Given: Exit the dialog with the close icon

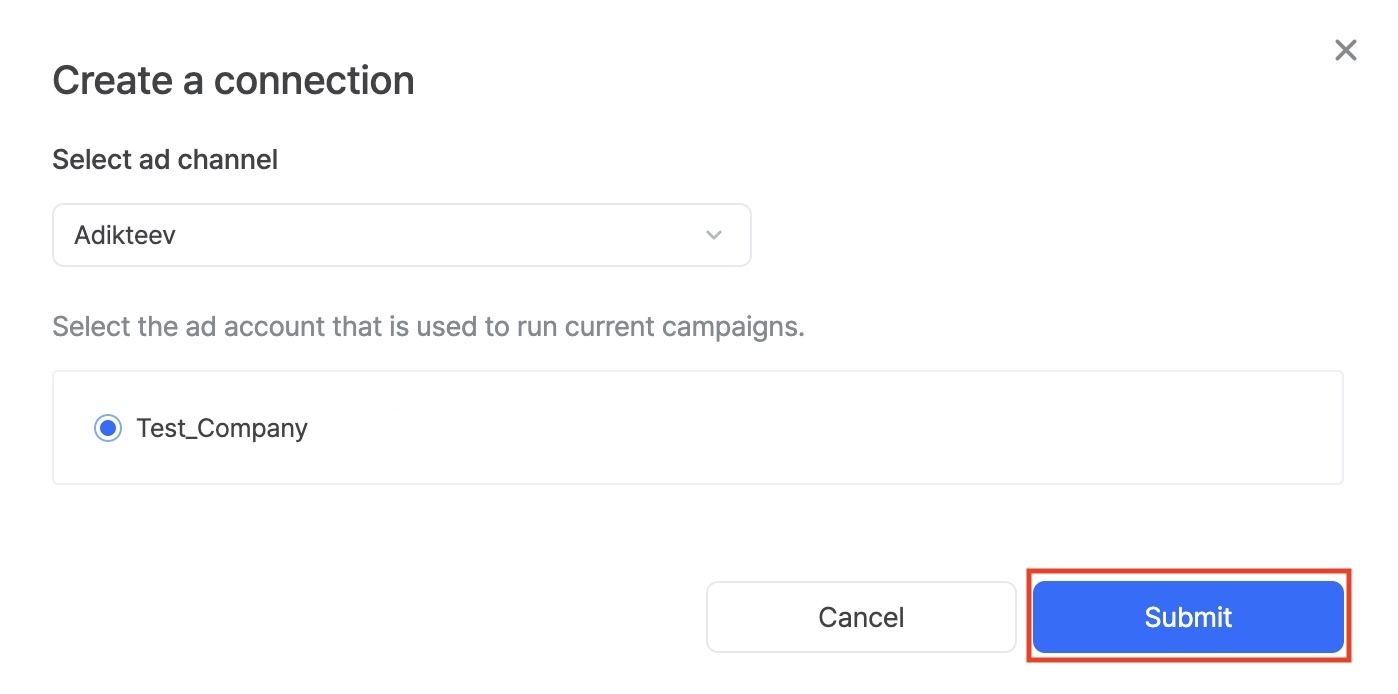Looking at the screenshot, I should pyautogui.click(x=1345, y=51).
